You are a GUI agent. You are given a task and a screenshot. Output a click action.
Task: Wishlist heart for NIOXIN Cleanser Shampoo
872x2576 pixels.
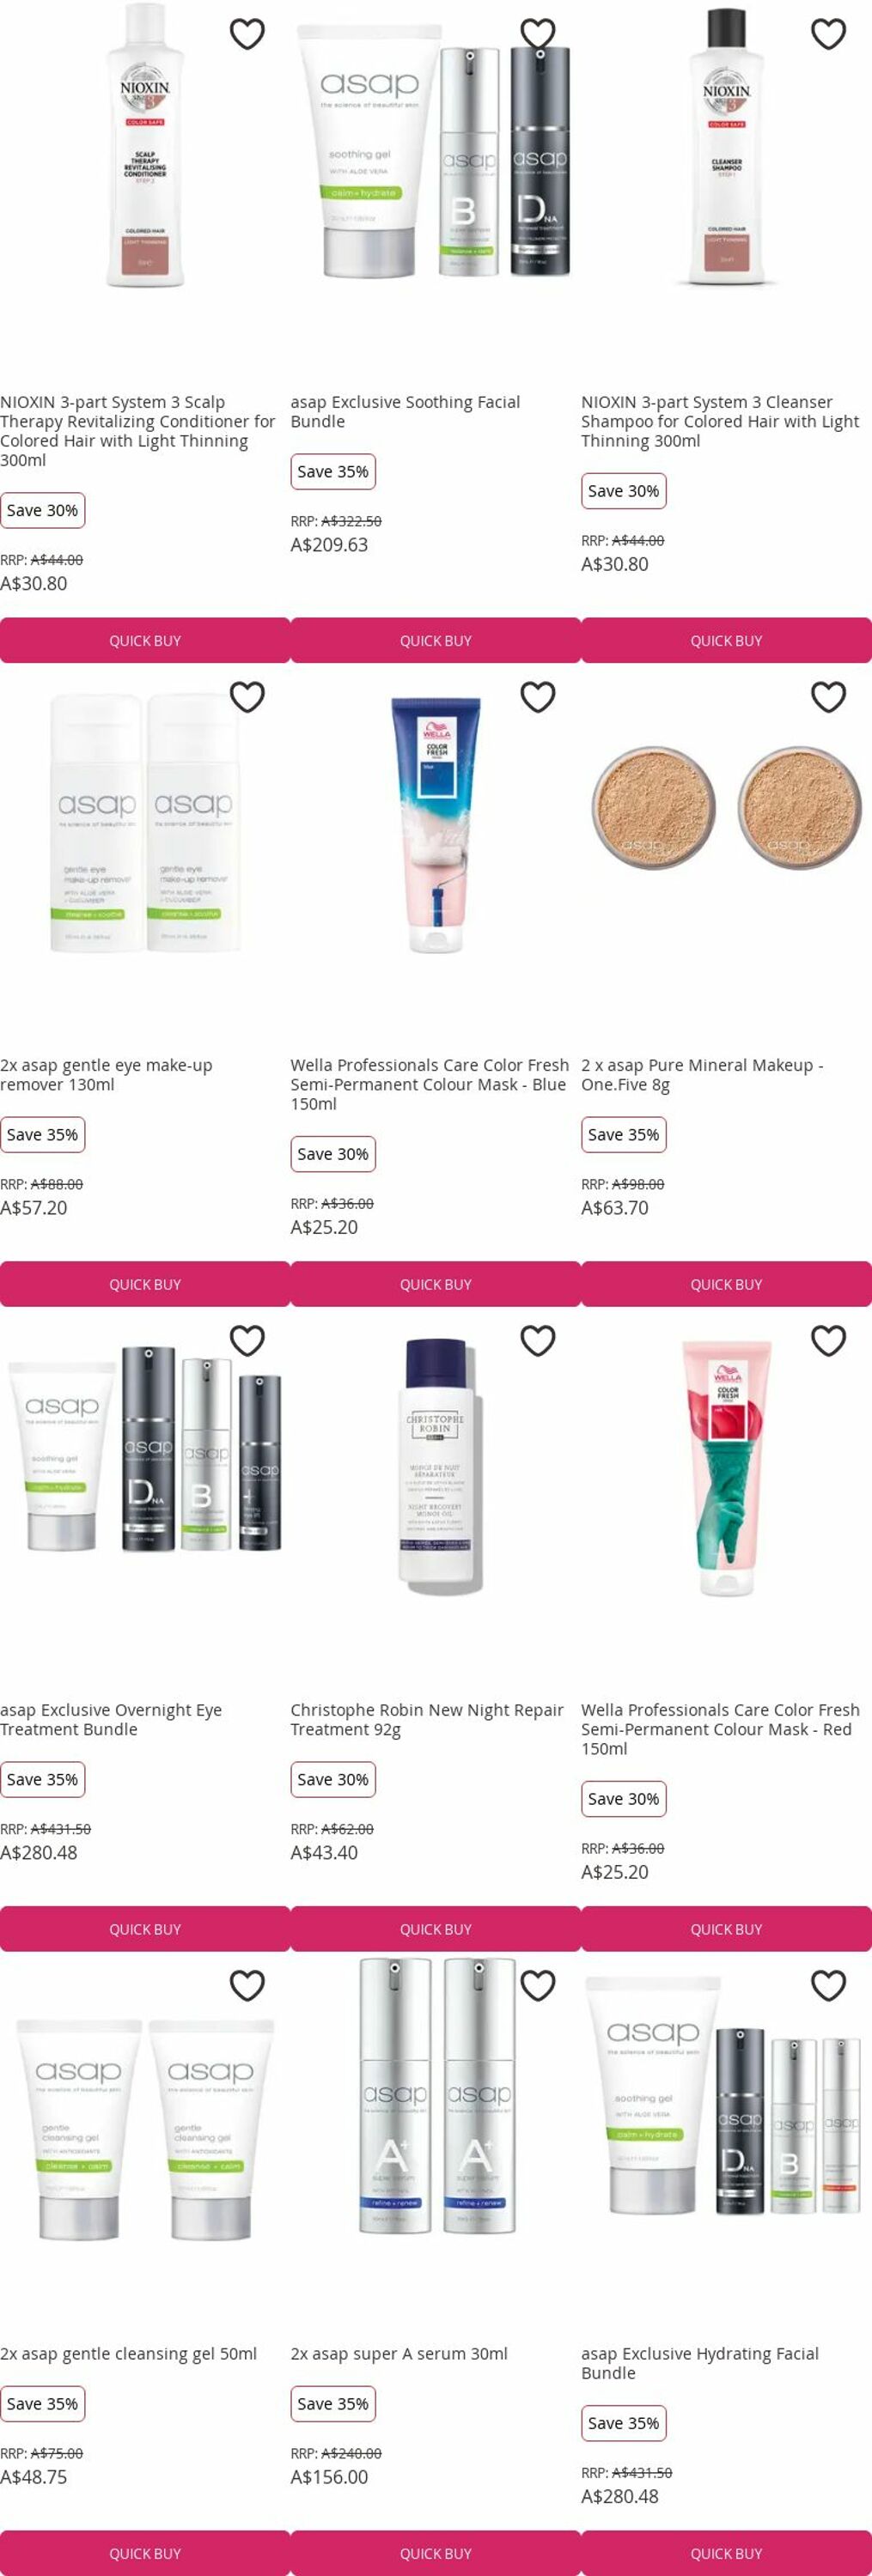(x=828, y=34)
